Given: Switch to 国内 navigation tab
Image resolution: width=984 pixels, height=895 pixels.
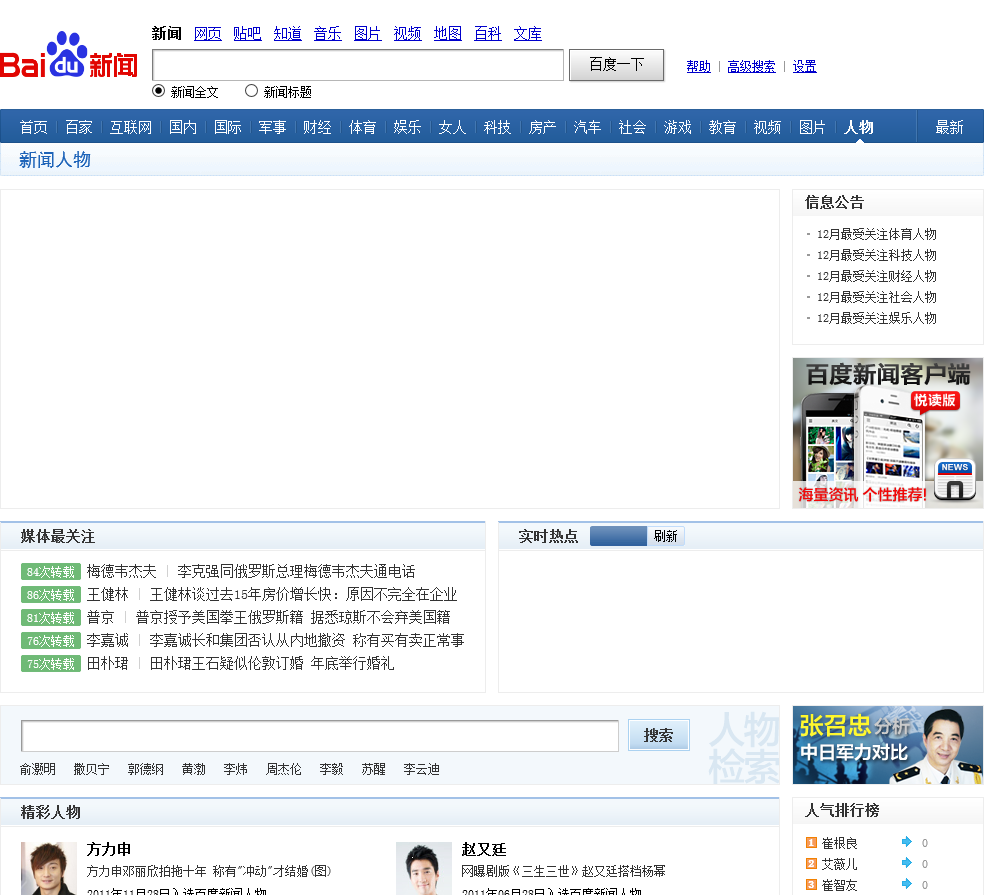Looking at the screenshot, I should [x=183, y=127].
